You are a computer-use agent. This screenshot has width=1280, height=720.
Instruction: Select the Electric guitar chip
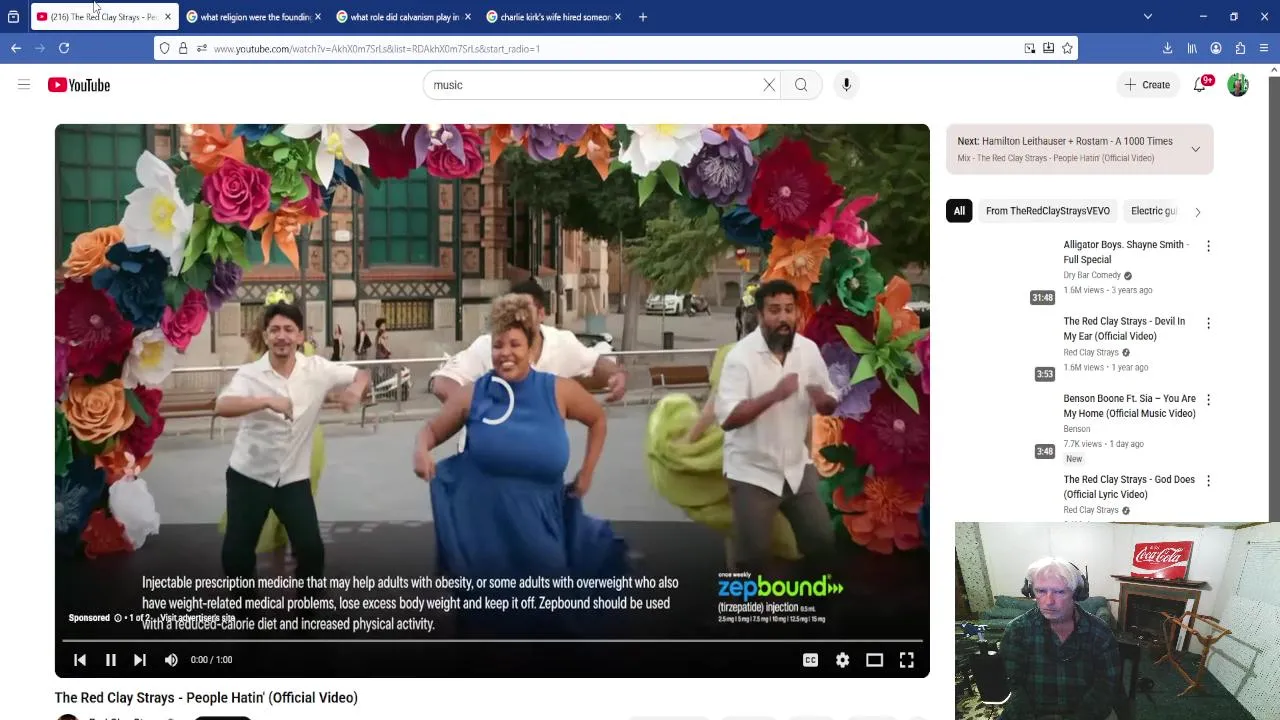click(1154, 211)
